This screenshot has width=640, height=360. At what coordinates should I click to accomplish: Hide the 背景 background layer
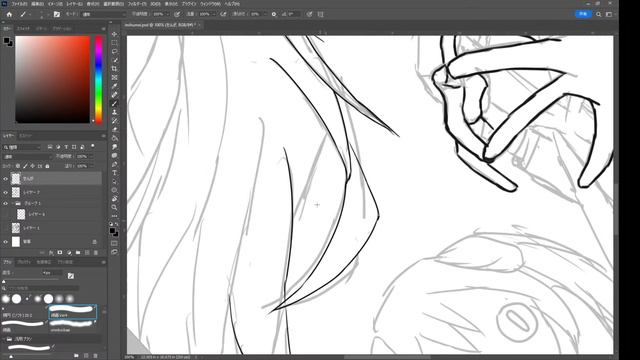[6, 242]
